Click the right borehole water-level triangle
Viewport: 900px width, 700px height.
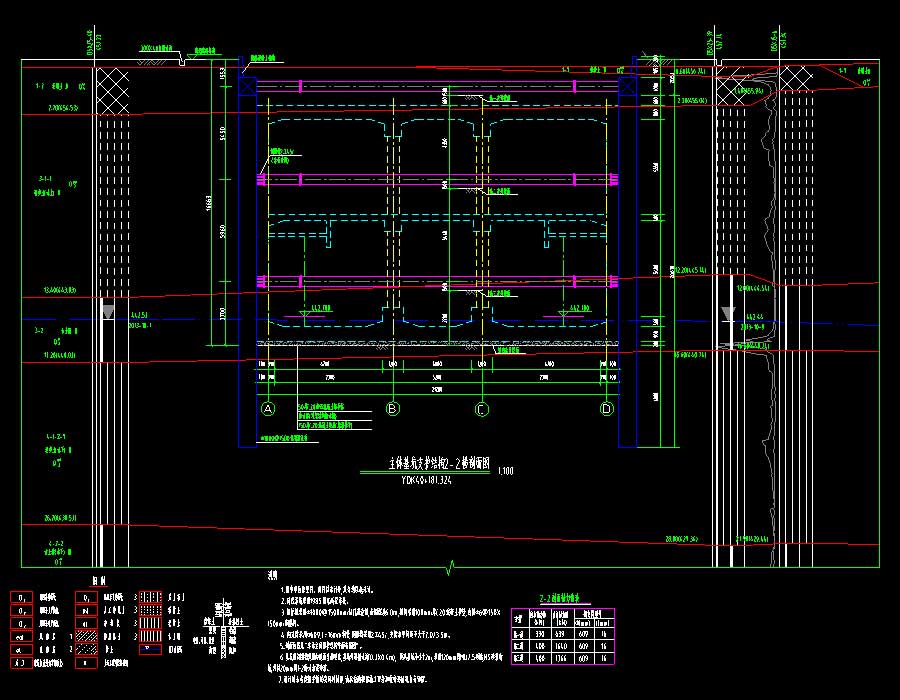click(x=728, y=314)
